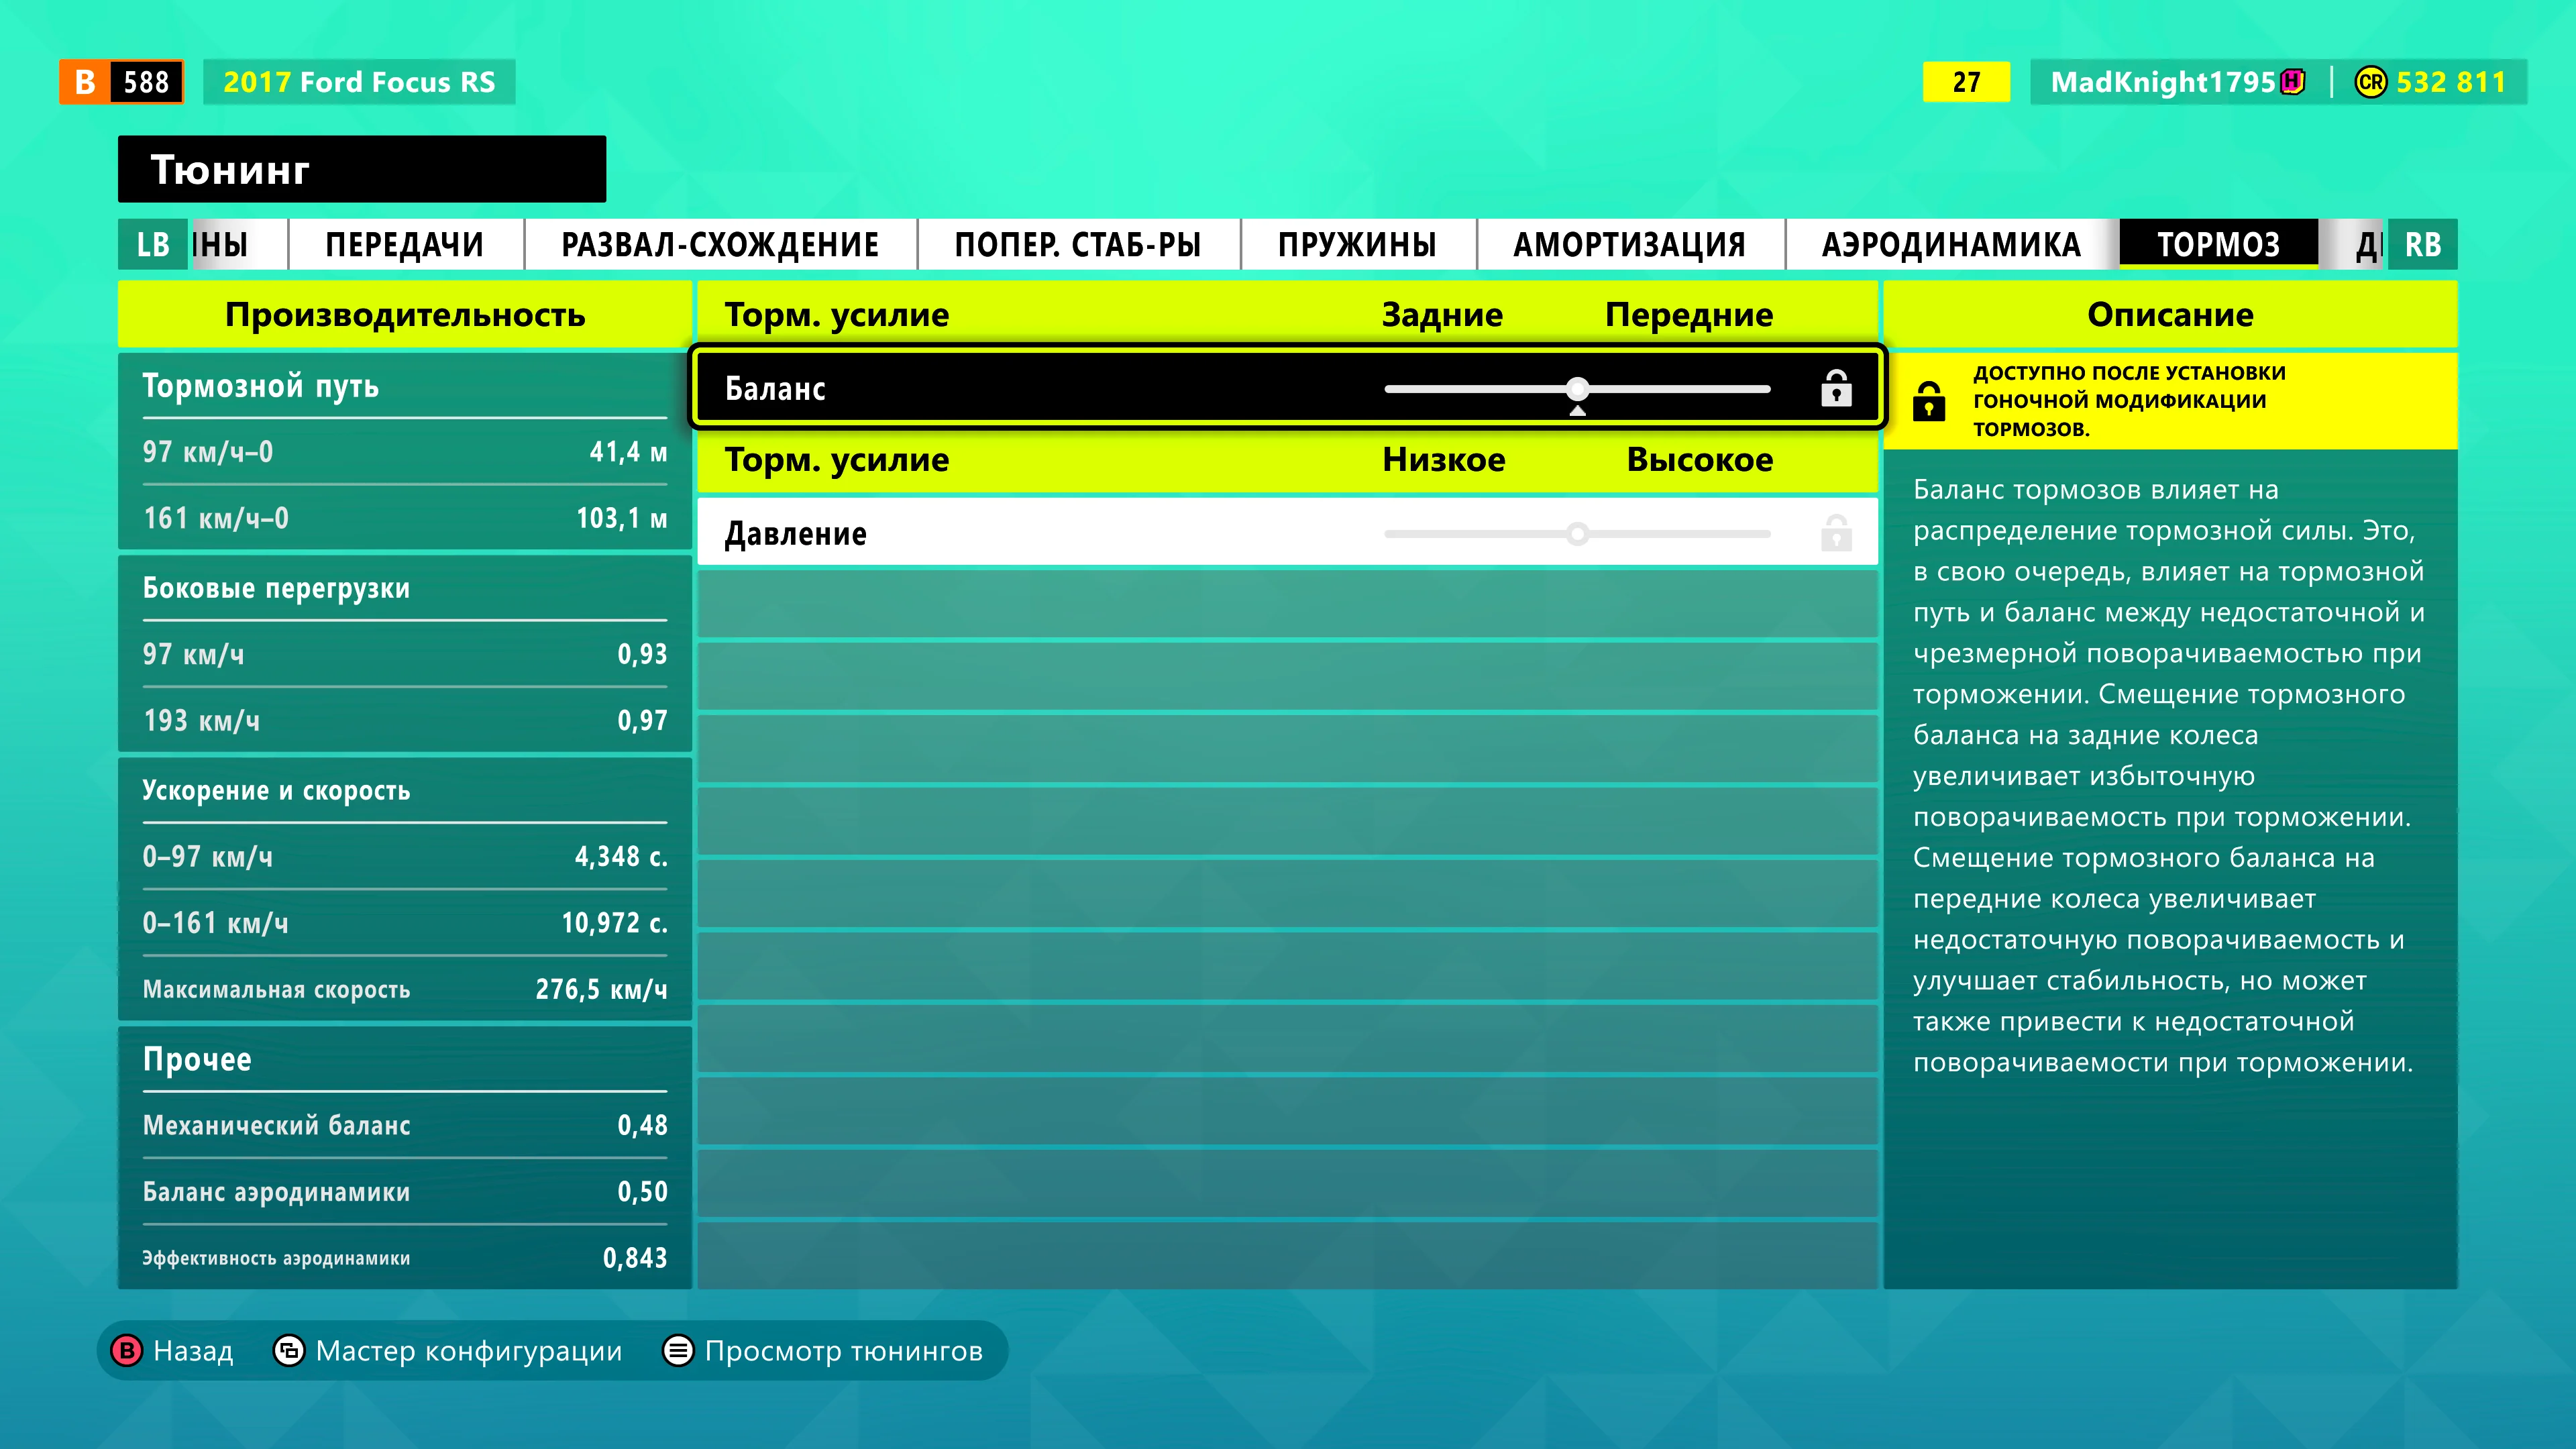Open the АМОРТИЗАЦИЯ tab

pyautogui.click(x=1630, y=244)
